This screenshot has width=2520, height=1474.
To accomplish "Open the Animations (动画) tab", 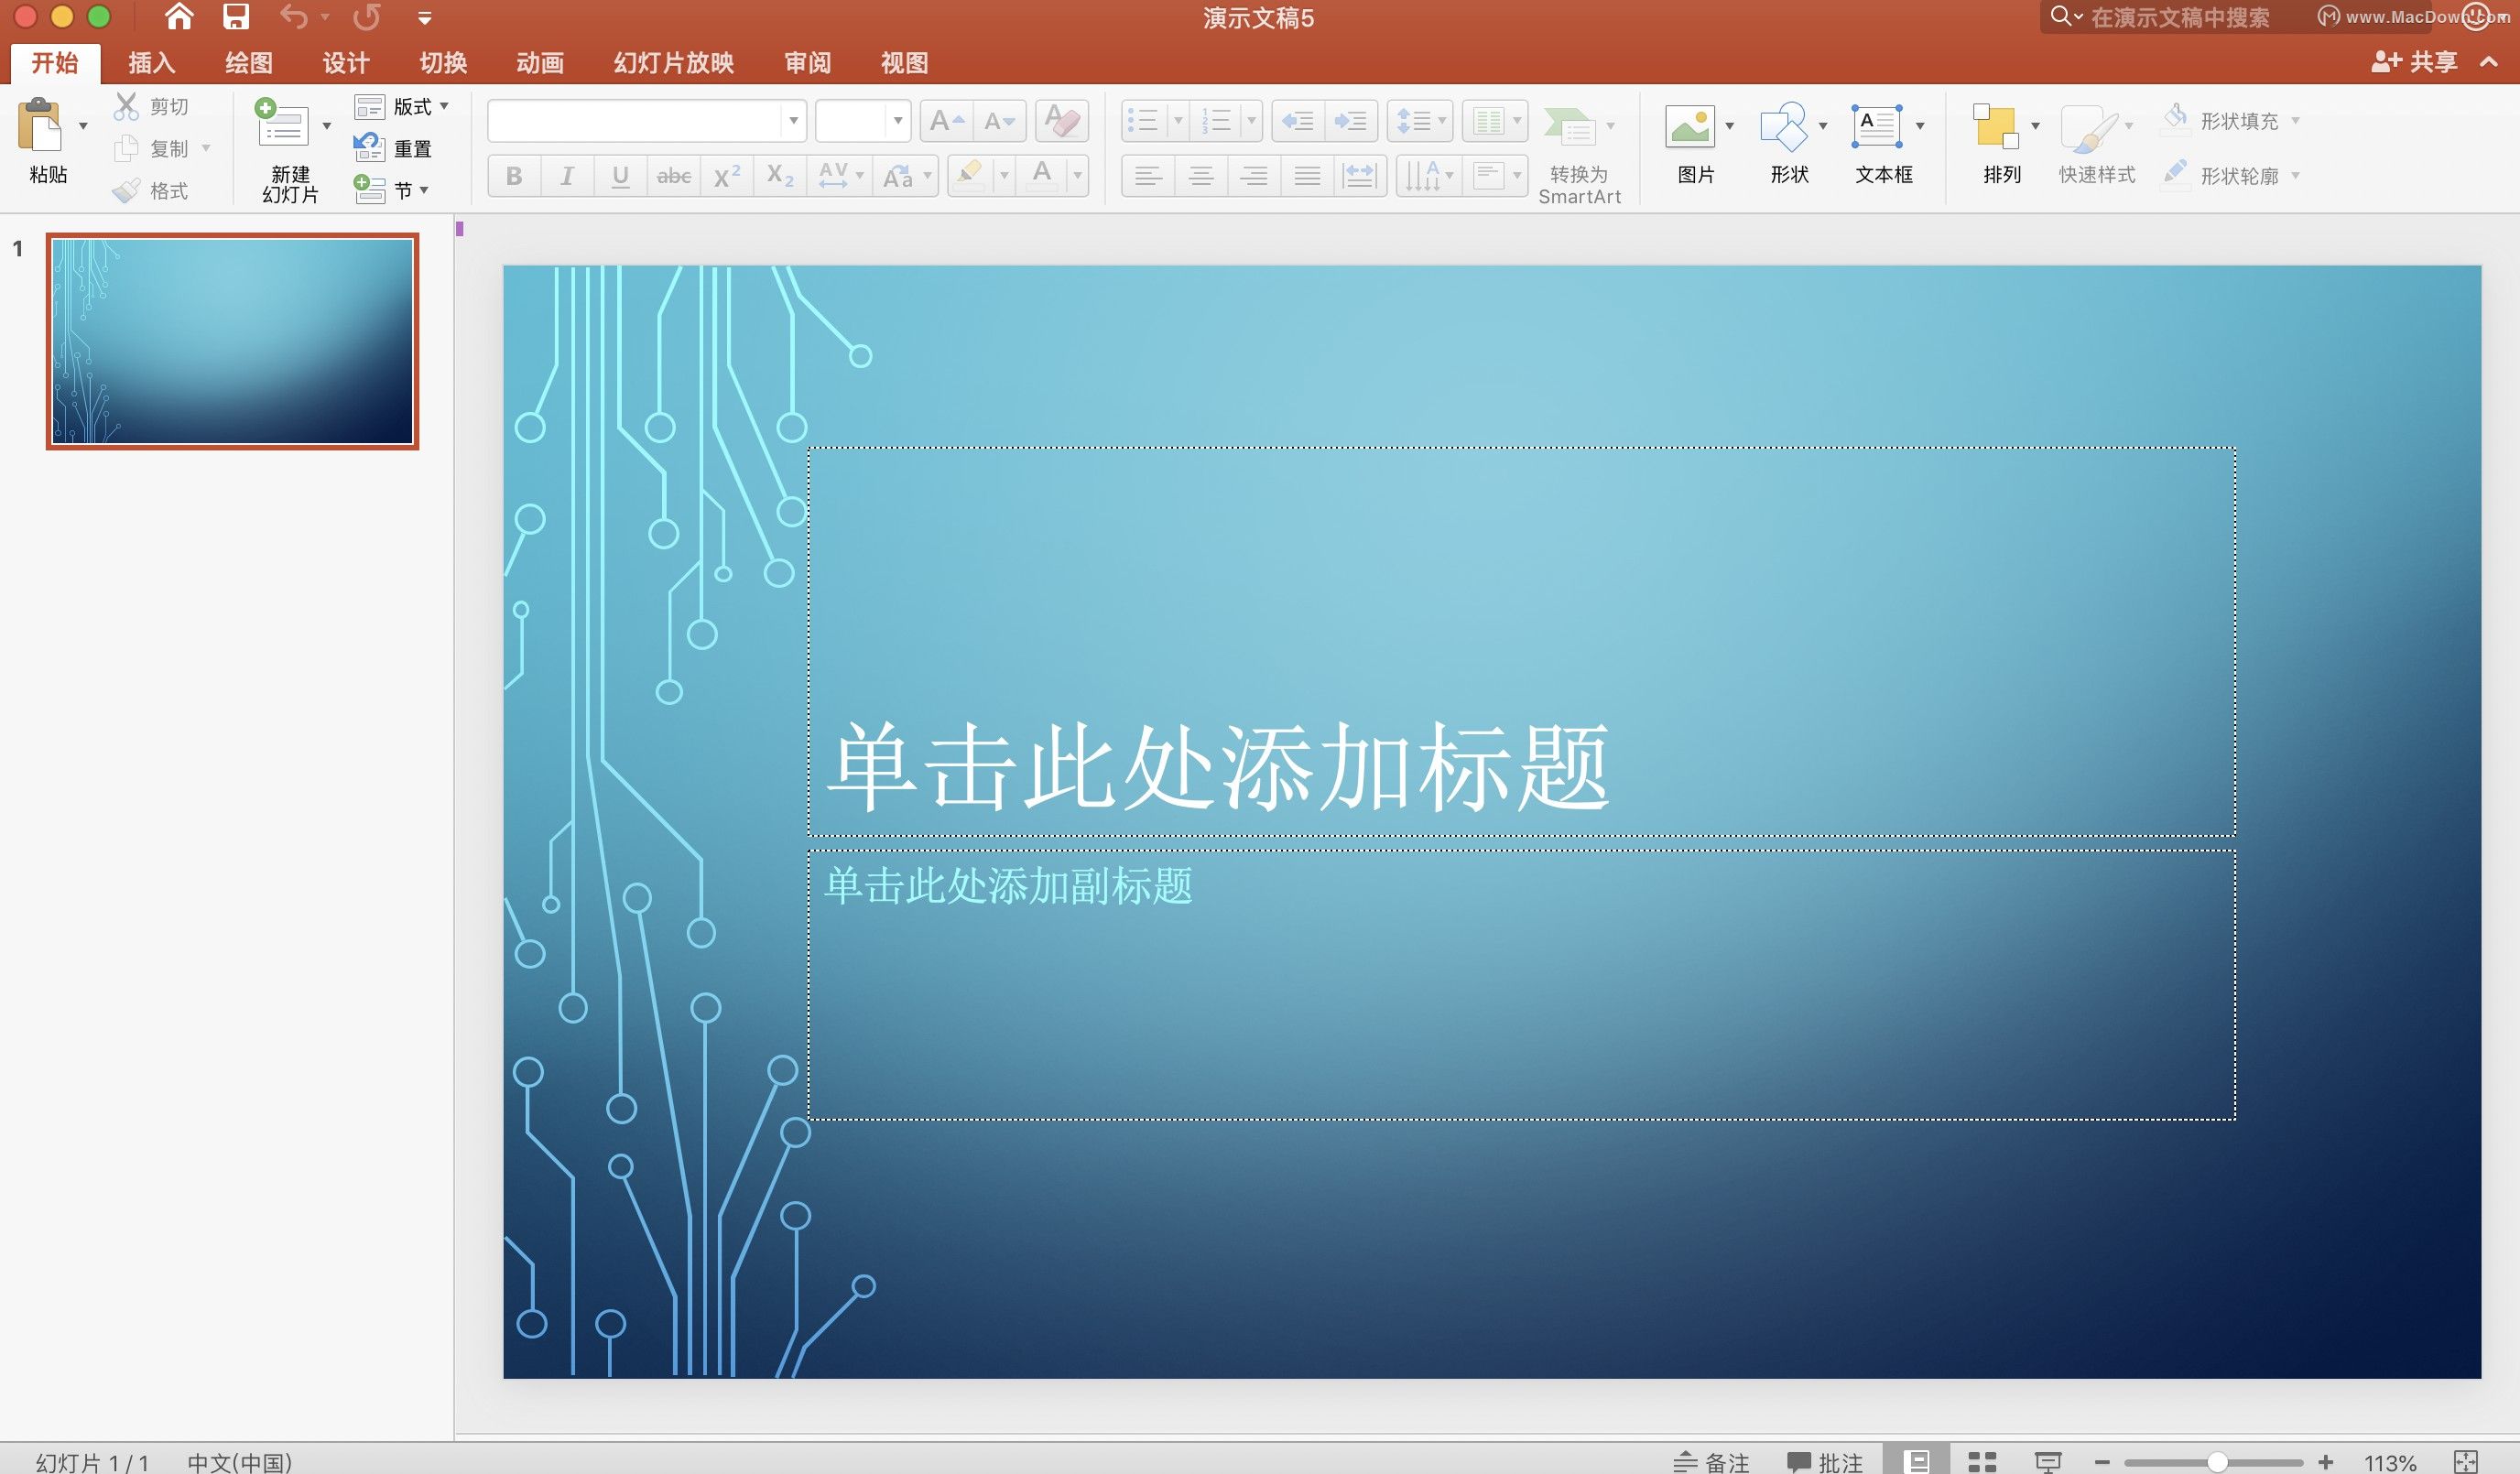I will tap(539, 63).
